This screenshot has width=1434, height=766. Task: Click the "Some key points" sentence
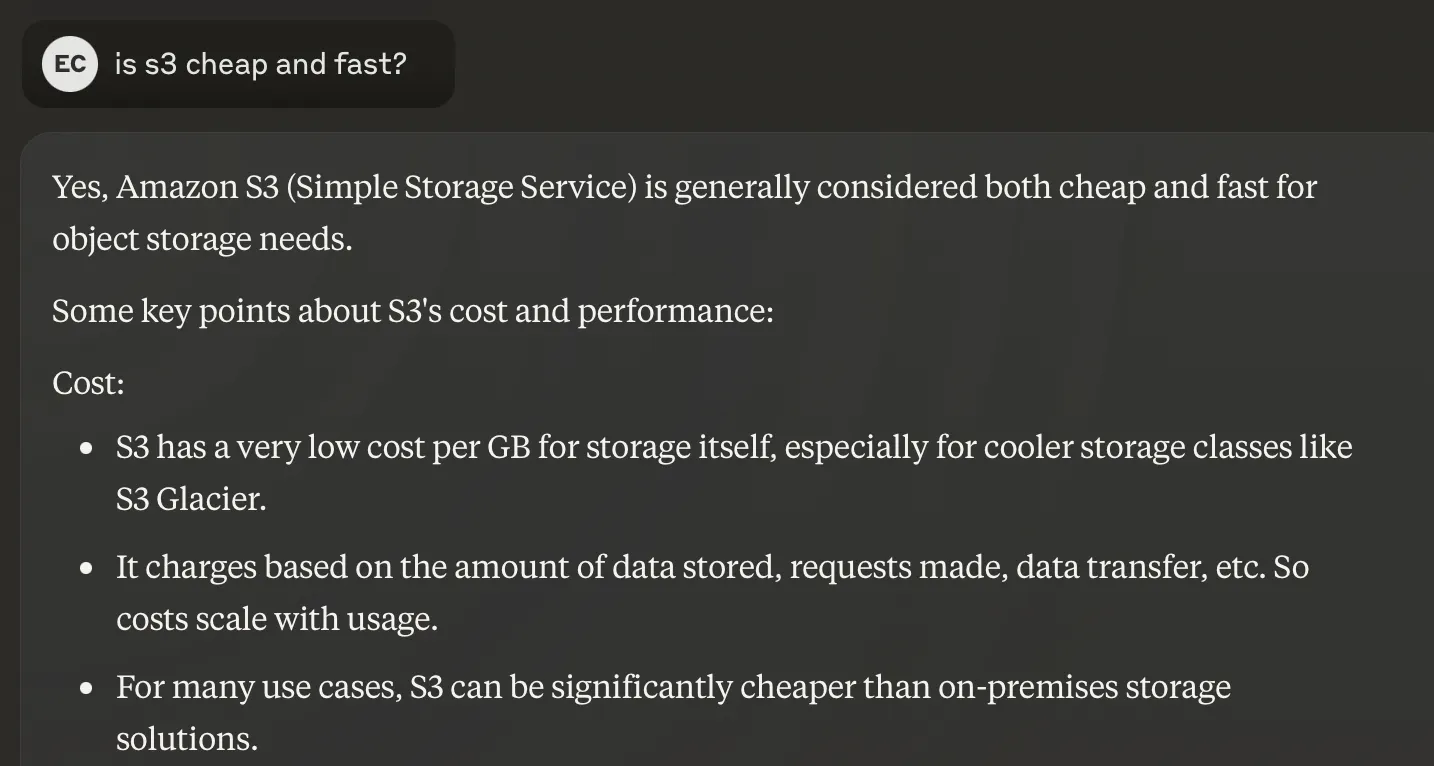tap(412, 311)
